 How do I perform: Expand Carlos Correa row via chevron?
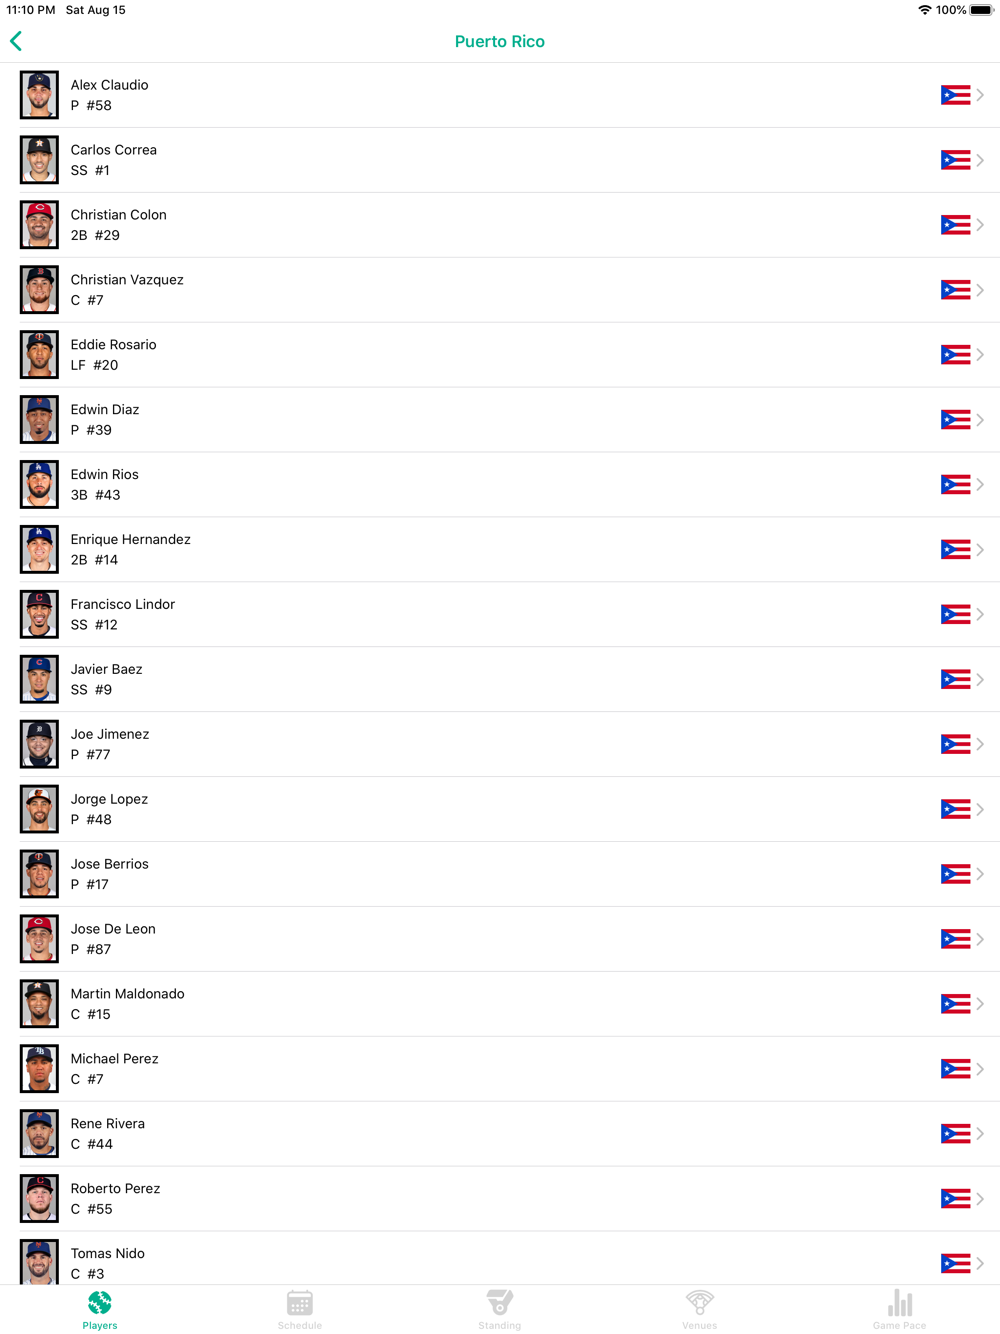coord(981,160)
